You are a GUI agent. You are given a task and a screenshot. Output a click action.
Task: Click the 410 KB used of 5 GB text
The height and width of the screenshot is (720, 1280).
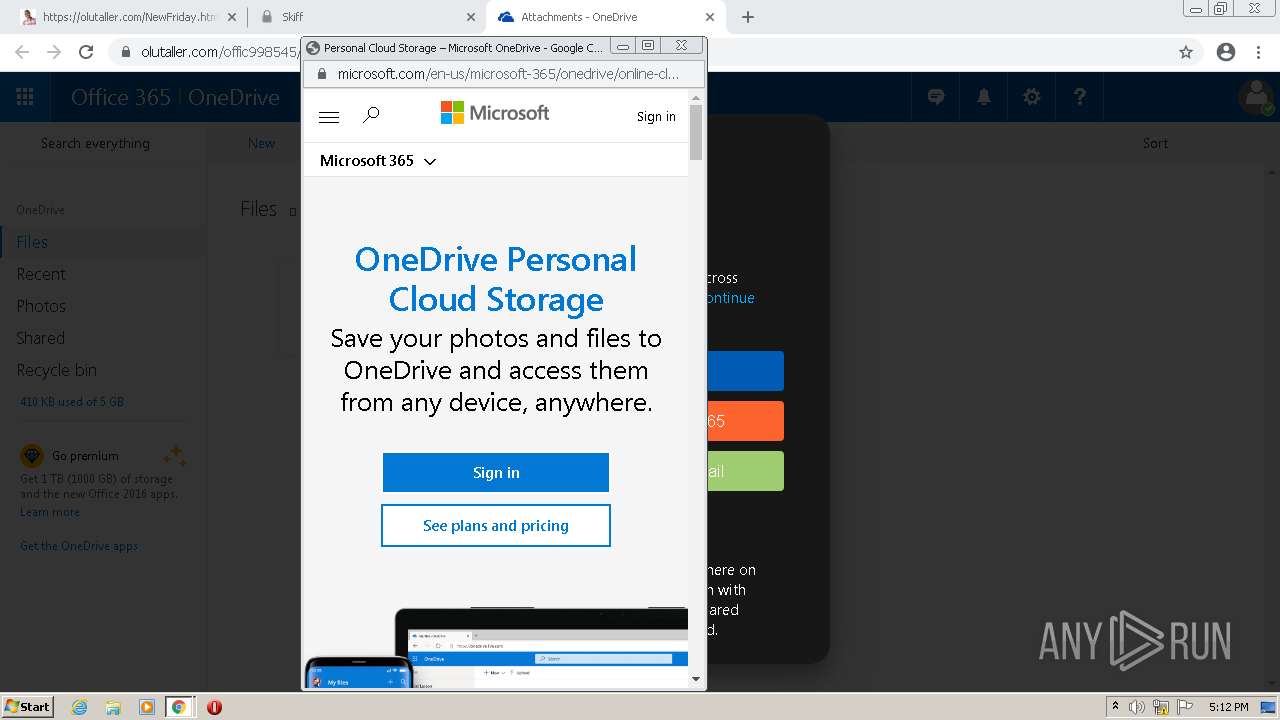tap(72, 402)
